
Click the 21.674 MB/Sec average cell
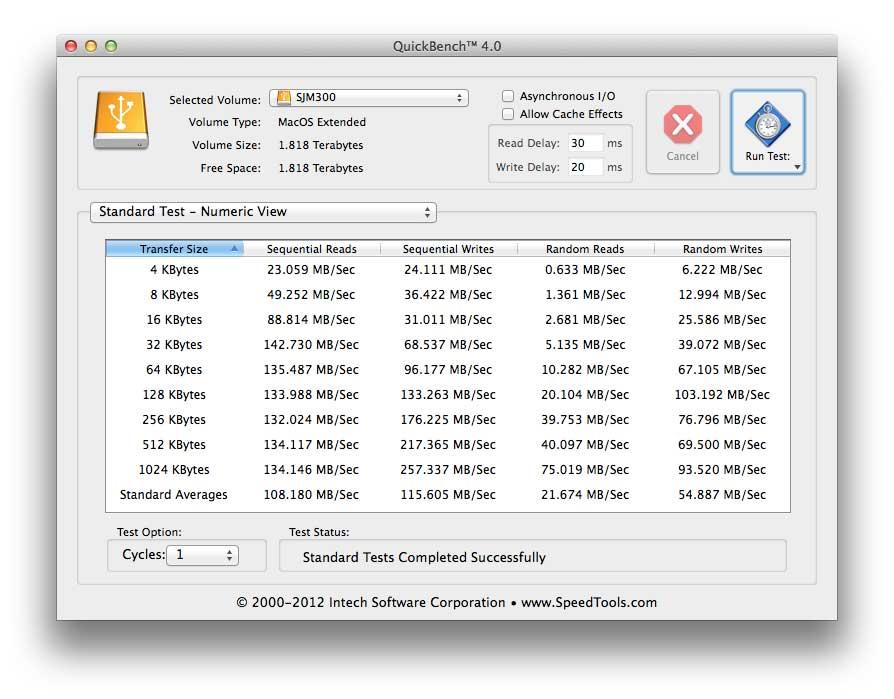point(585,495)
